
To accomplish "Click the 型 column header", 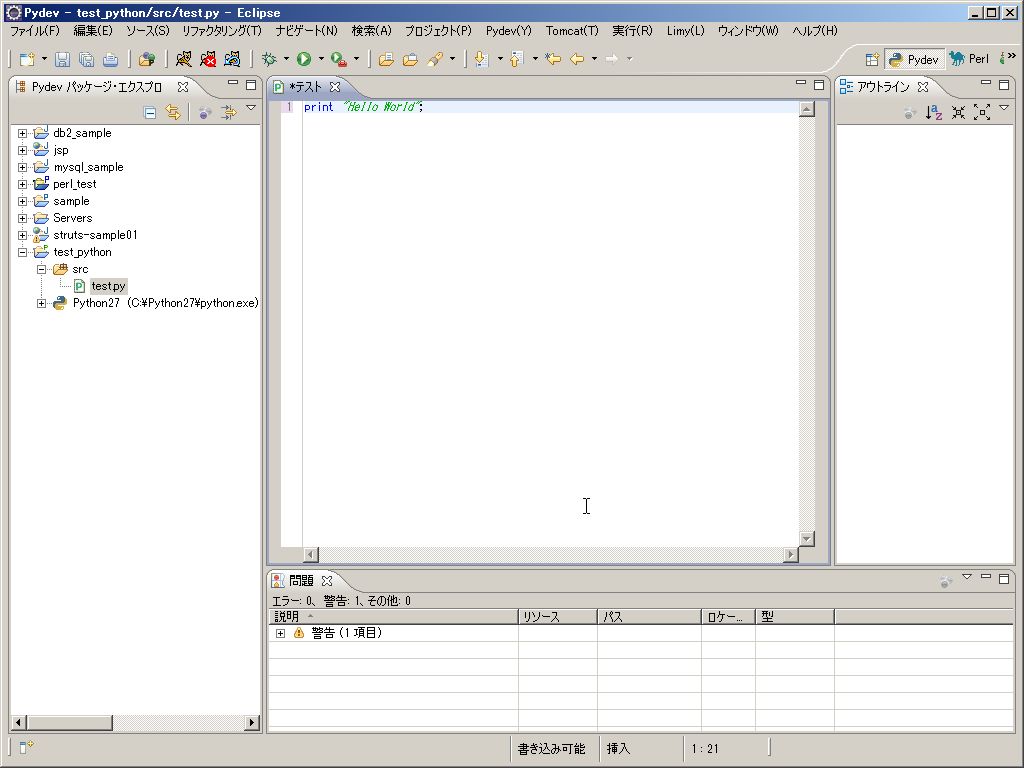I will pos(795,616).
